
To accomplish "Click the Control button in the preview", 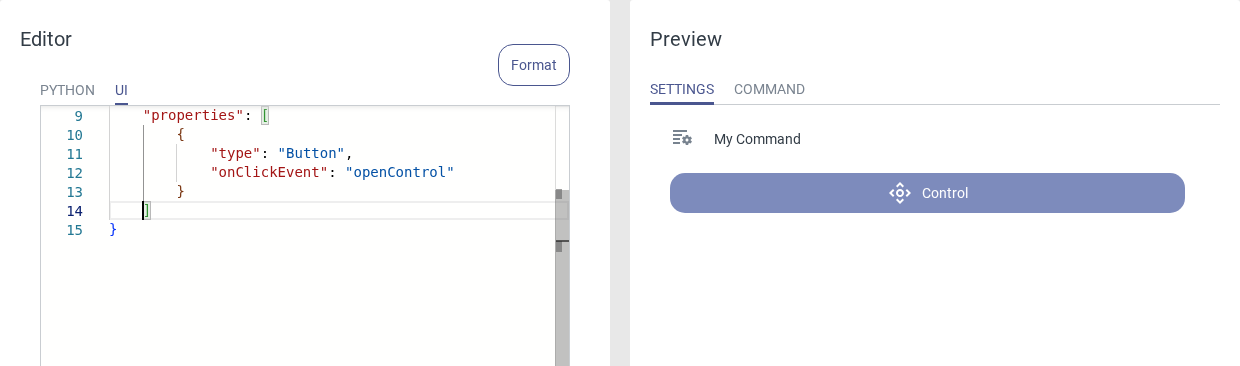I will pos(927,193).
